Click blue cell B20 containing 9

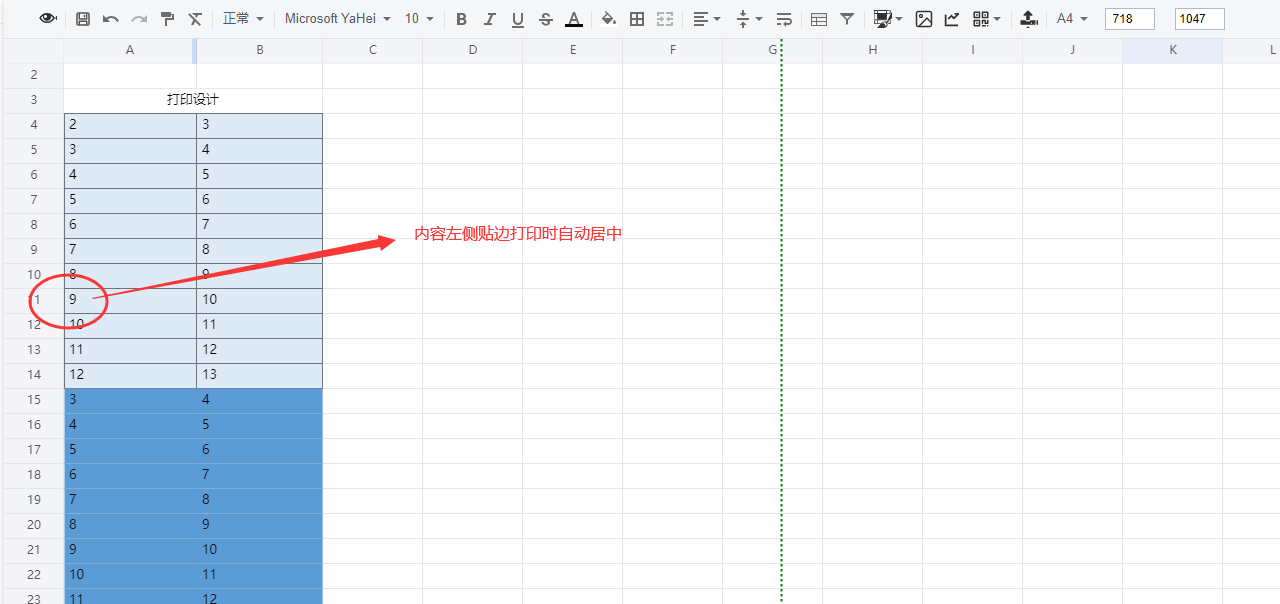click(260, 525)
